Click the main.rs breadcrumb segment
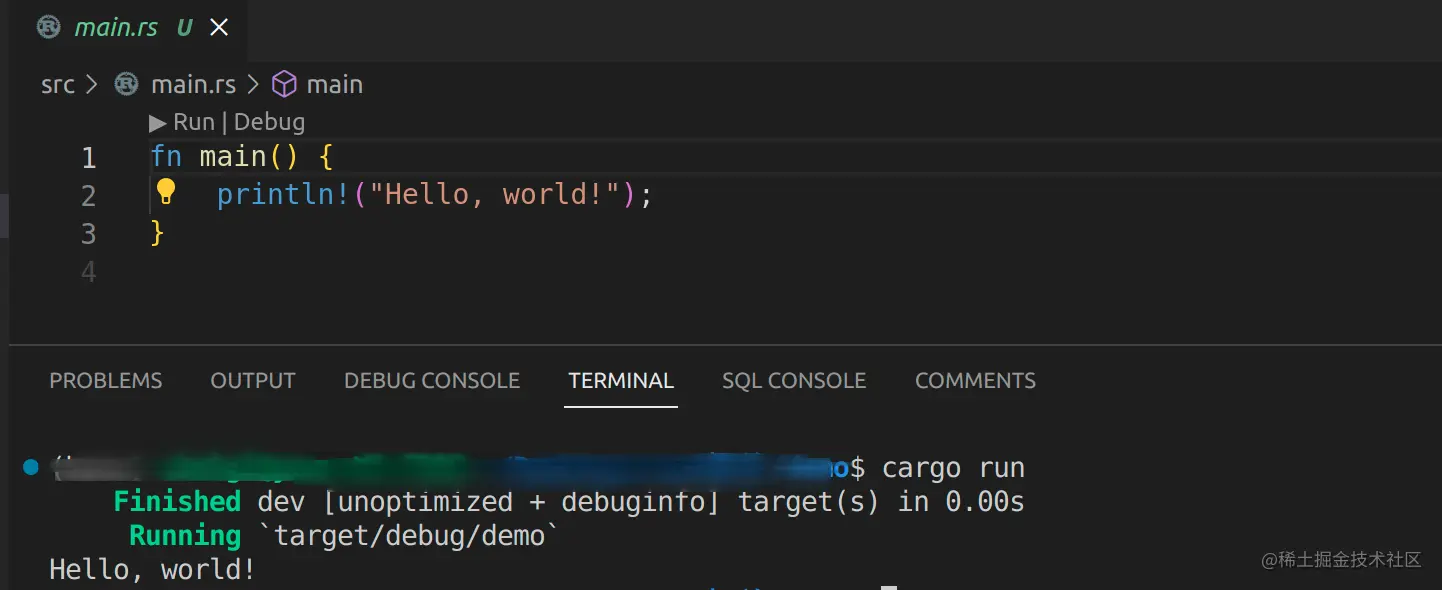 pyautogui.click(x=193, y=85)
